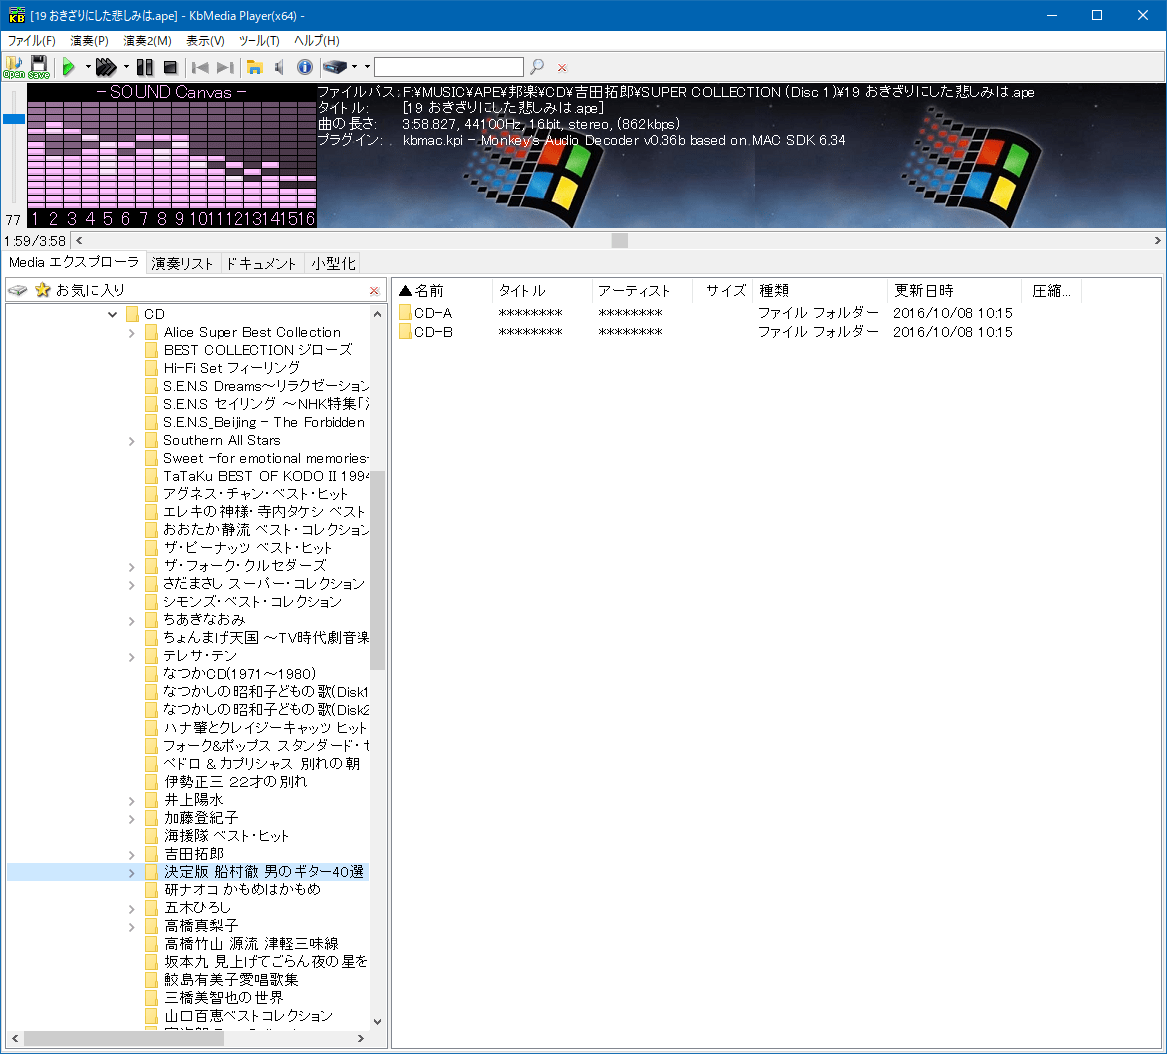Click the playback seek bar thumb
Viewport: 1167px width, 1054px height.
(x=620, y=240)
